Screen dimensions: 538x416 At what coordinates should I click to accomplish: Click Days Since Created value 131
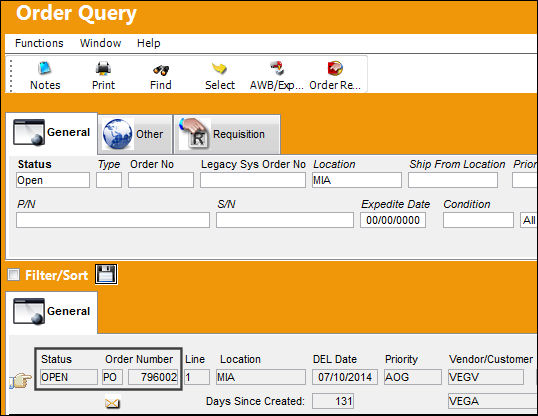[x=333, y=401]
